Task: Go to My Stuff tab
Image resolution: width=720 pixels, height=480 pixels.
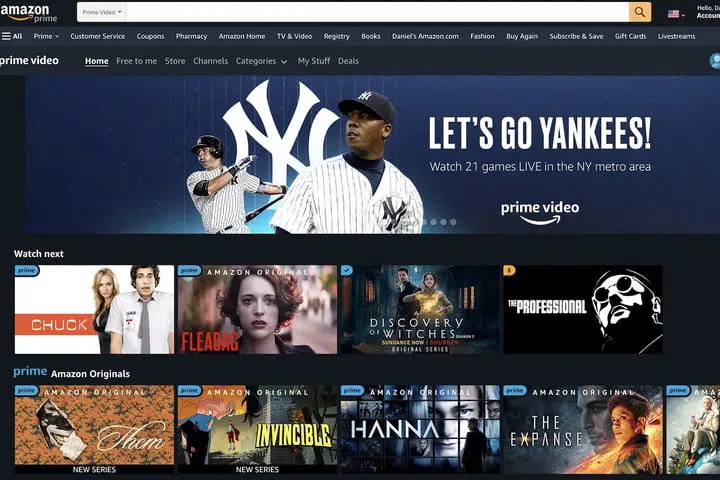Action: click(x=314, y=61)
